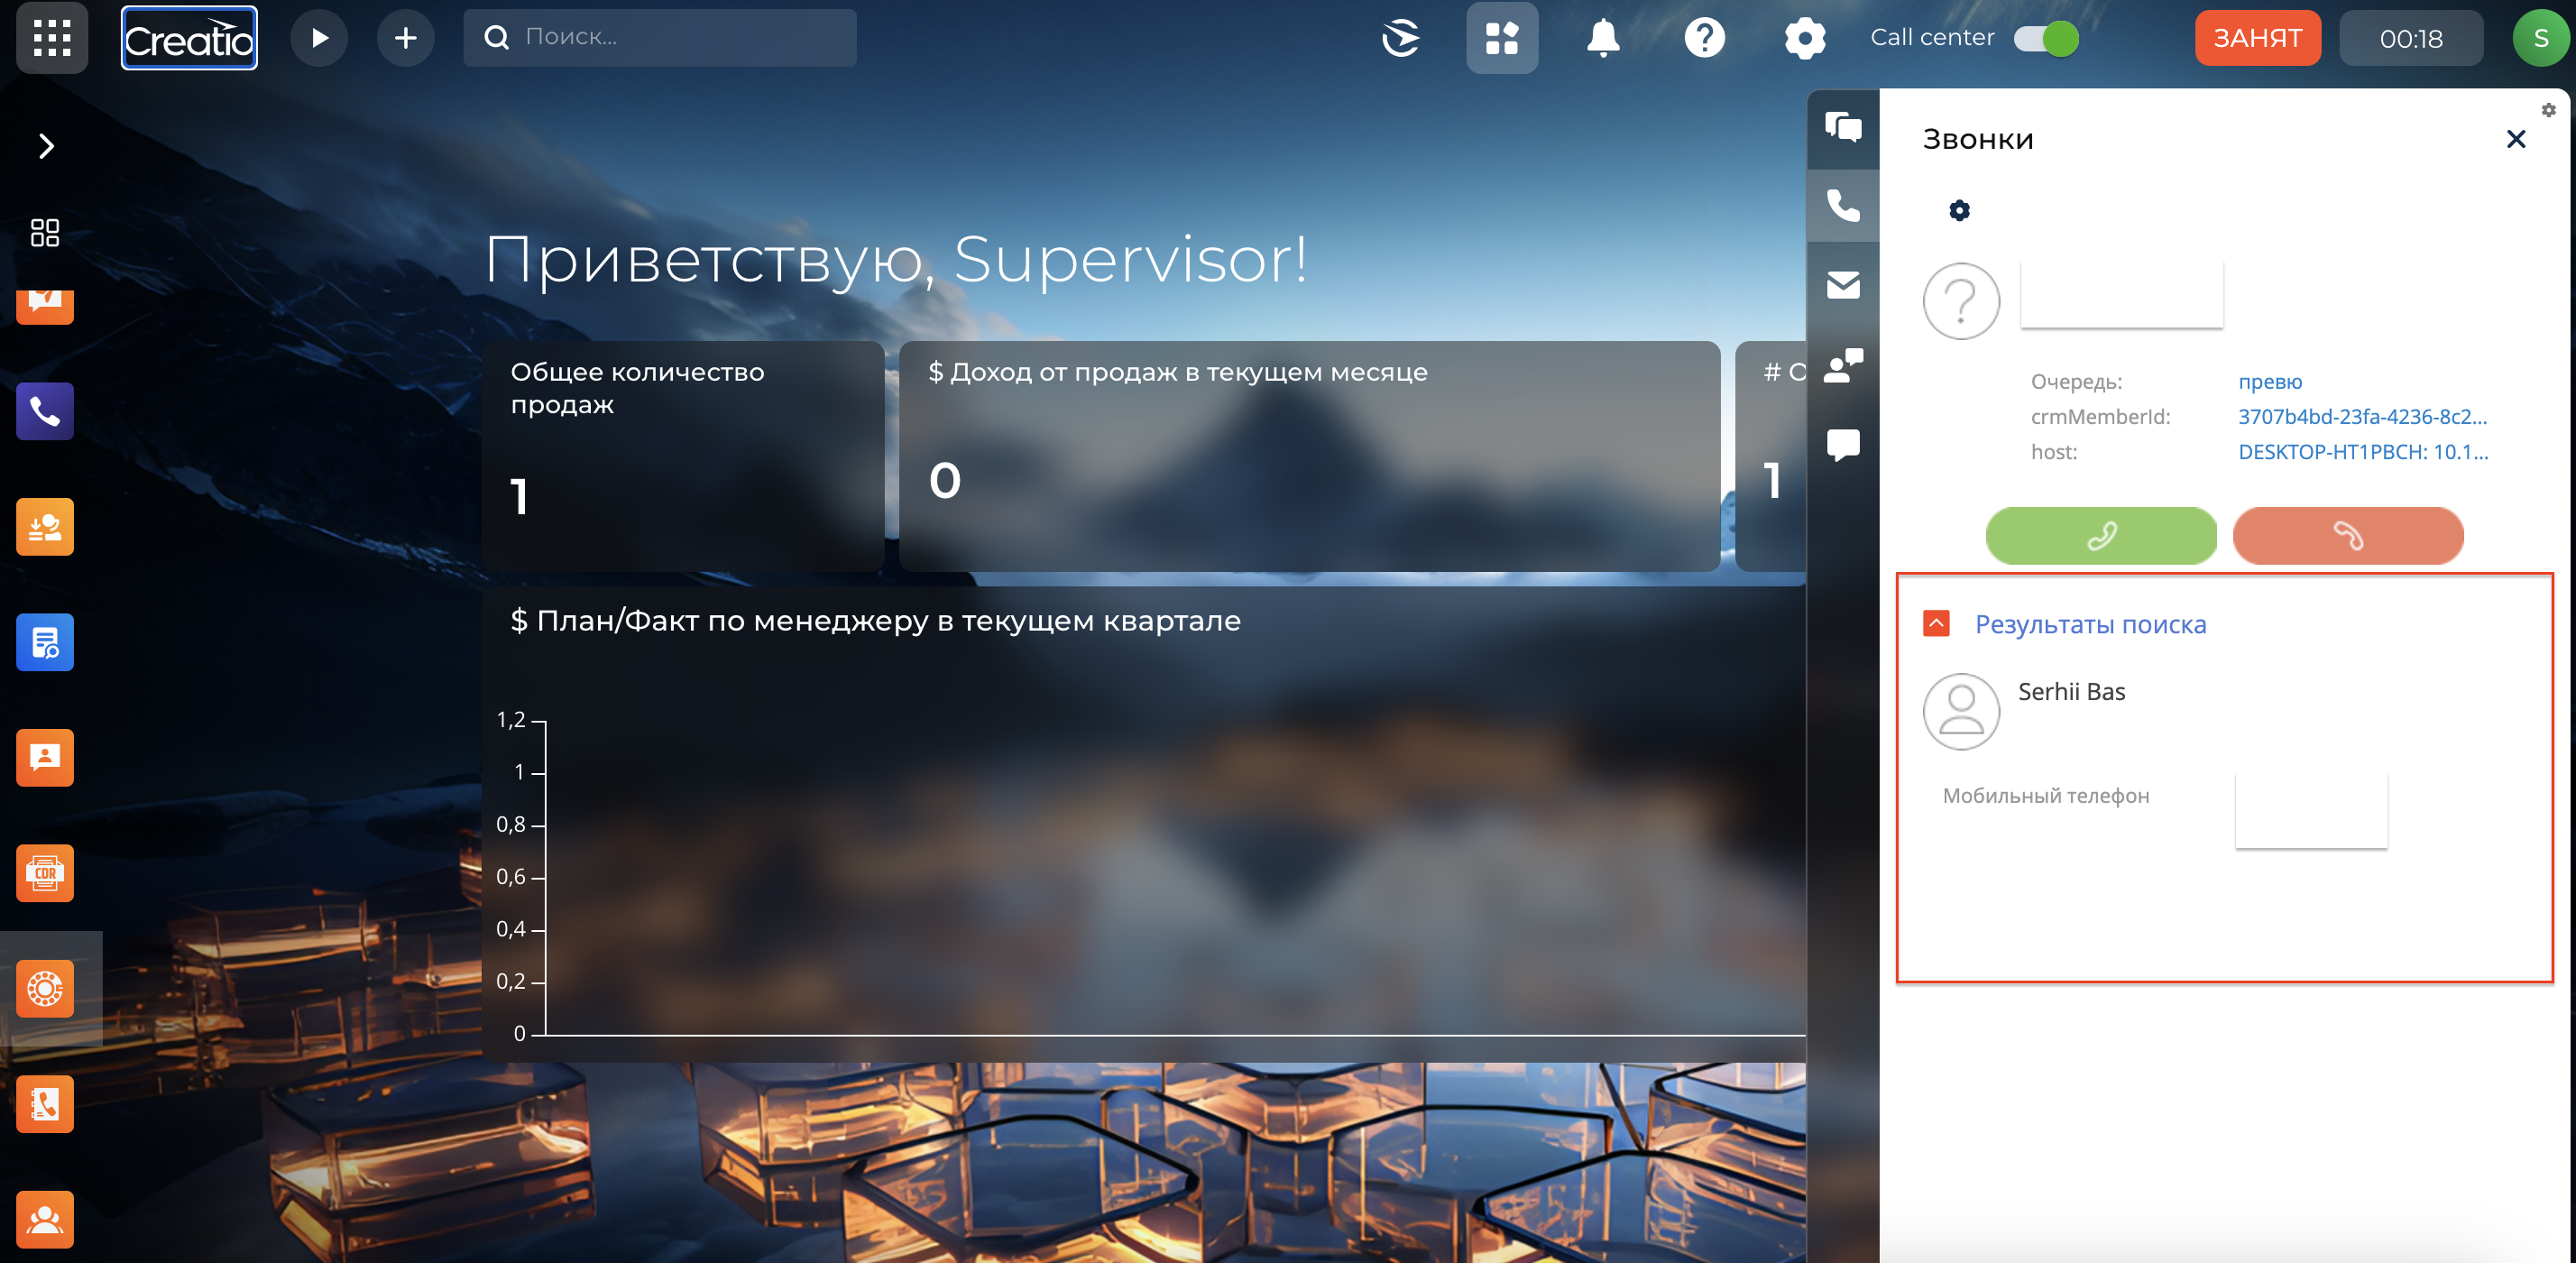
Task: Open call settings gear under Звонки
Action: tap(1959, 210)
